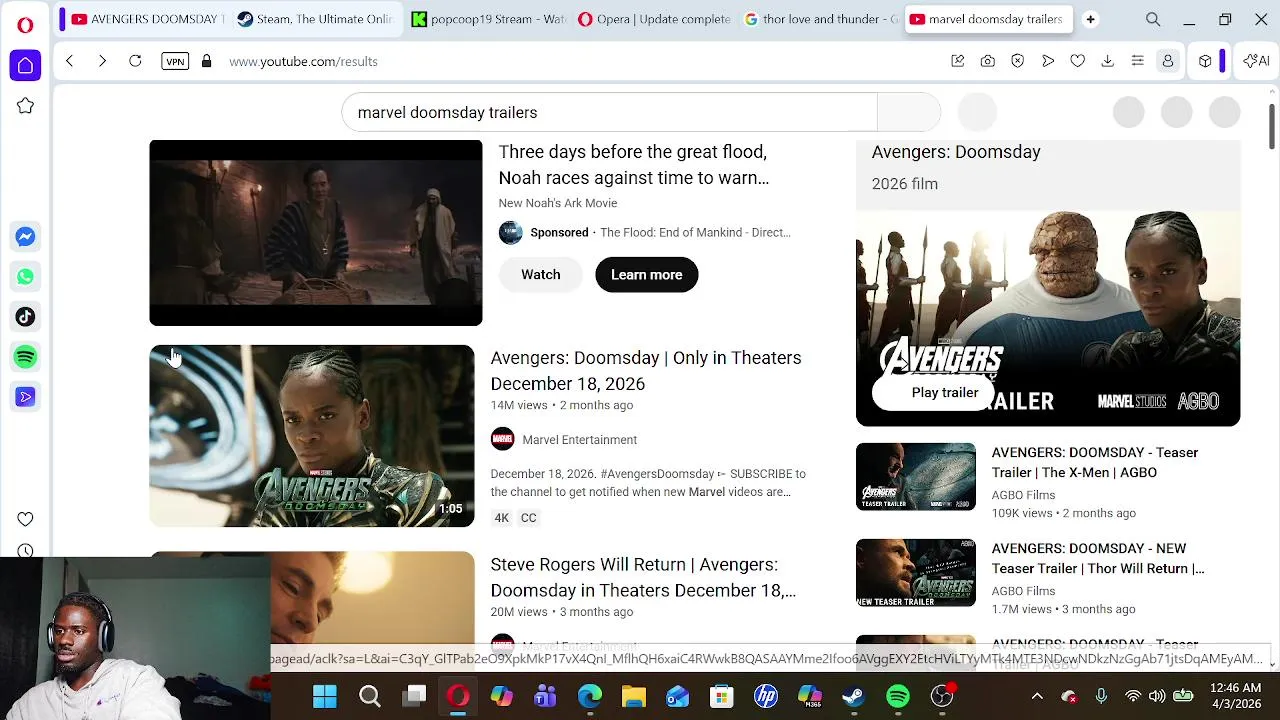Screen dimensions: 1280x720
Task: Open snapshot edit icon in address bar
Action: (x=957, y=61)
